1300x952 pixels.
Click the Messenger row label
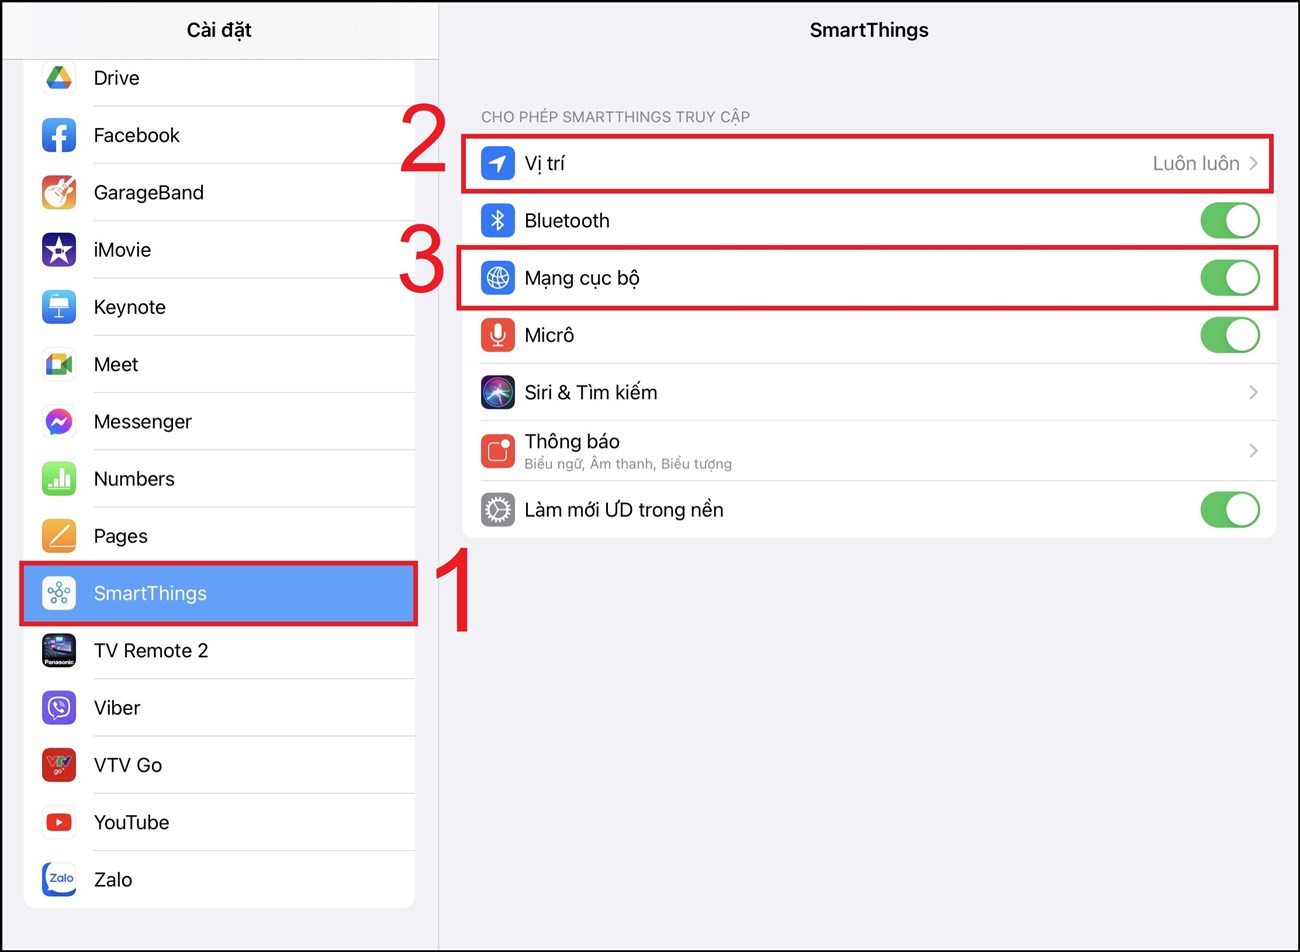pyautogui.click(x=142, y=422)
